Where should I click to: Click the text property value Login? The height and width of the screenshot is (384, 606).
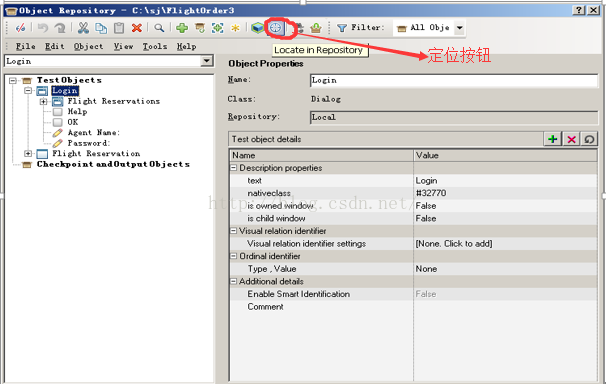[x=426, y=180]
